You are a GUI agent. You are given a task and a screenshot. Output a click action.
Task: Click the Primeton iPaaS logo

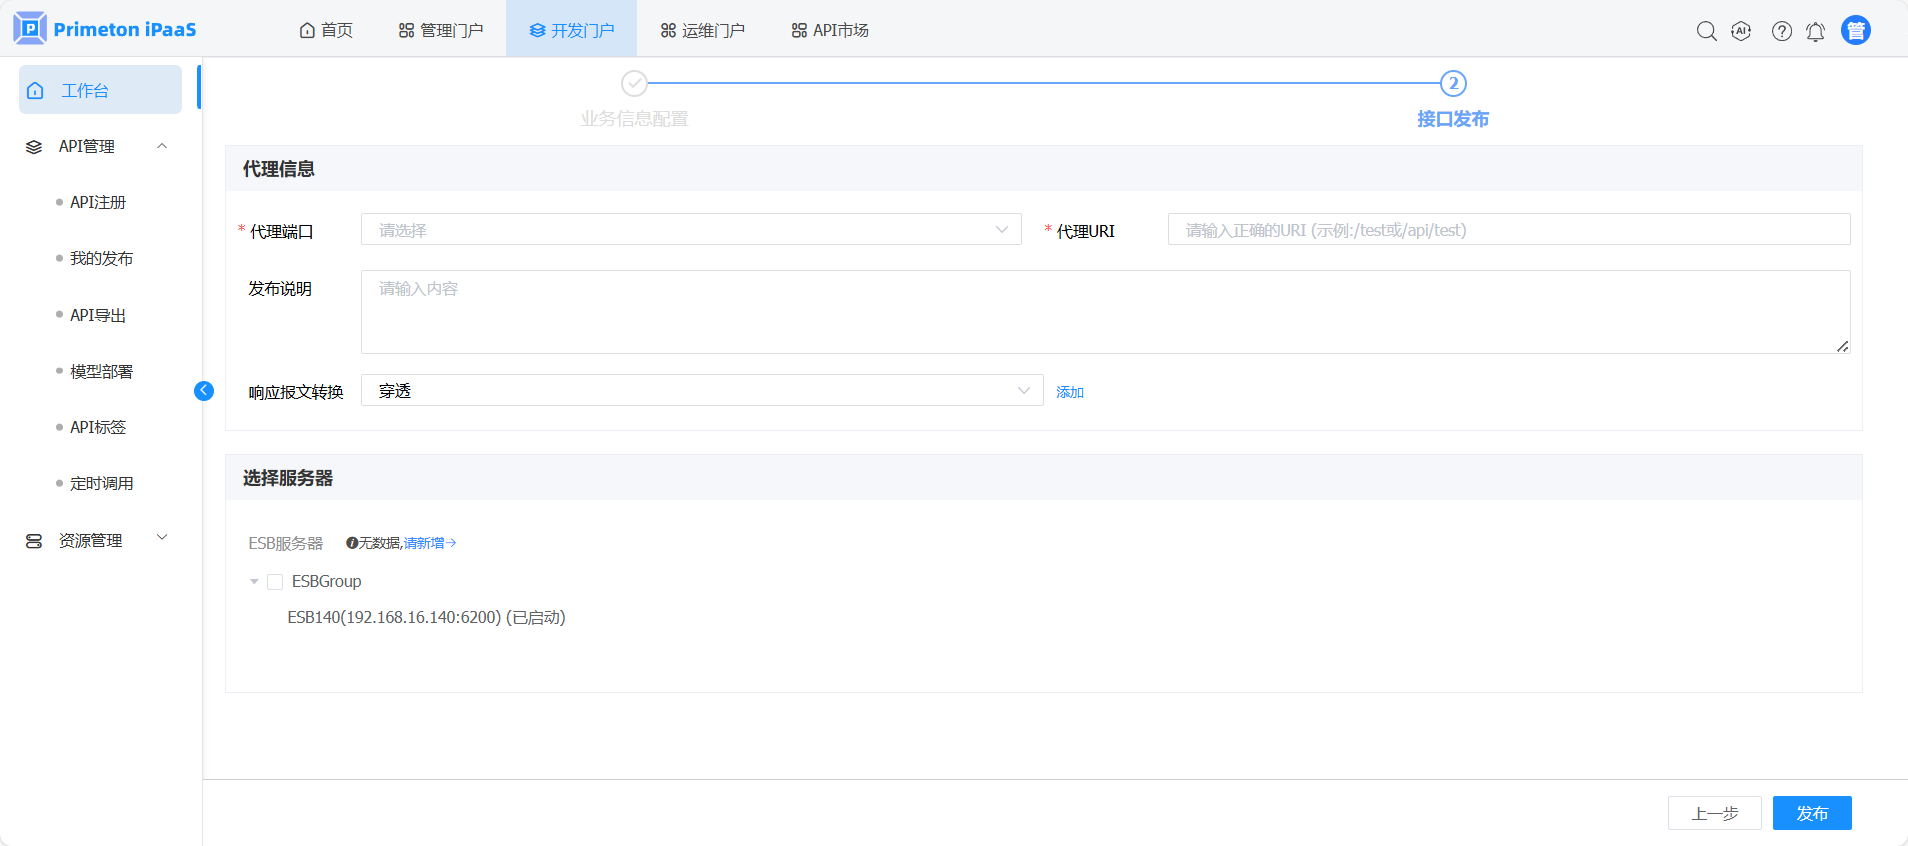(105, 29)
